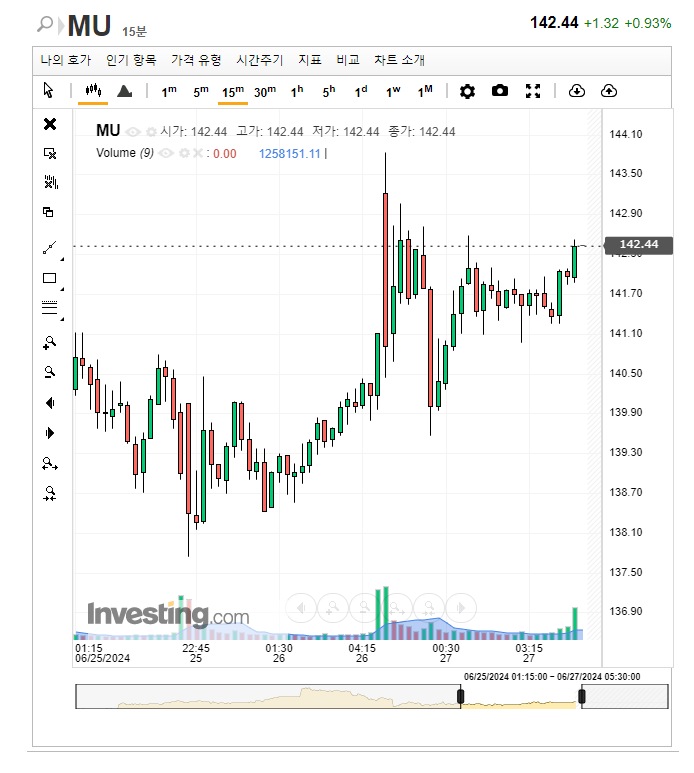Click the X remove-all-drawings tool
This screenshot has height=773, width=694.
(x=50, y=124)
